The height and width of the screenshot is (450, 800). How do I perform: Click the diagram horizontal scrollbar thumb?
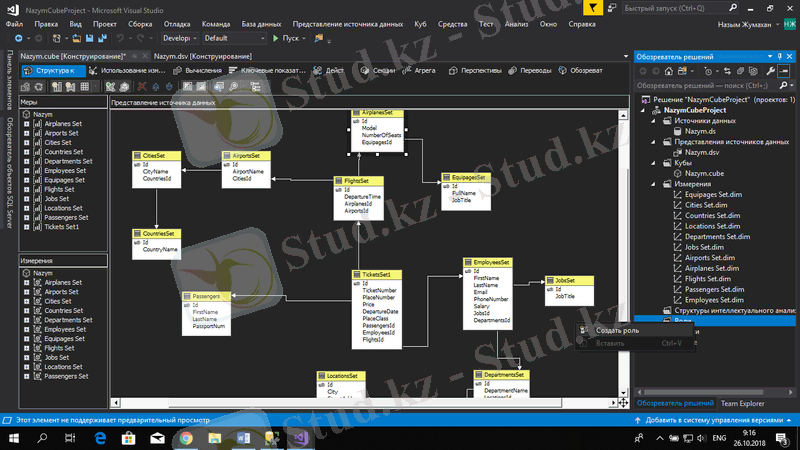[x=365, y=403]
